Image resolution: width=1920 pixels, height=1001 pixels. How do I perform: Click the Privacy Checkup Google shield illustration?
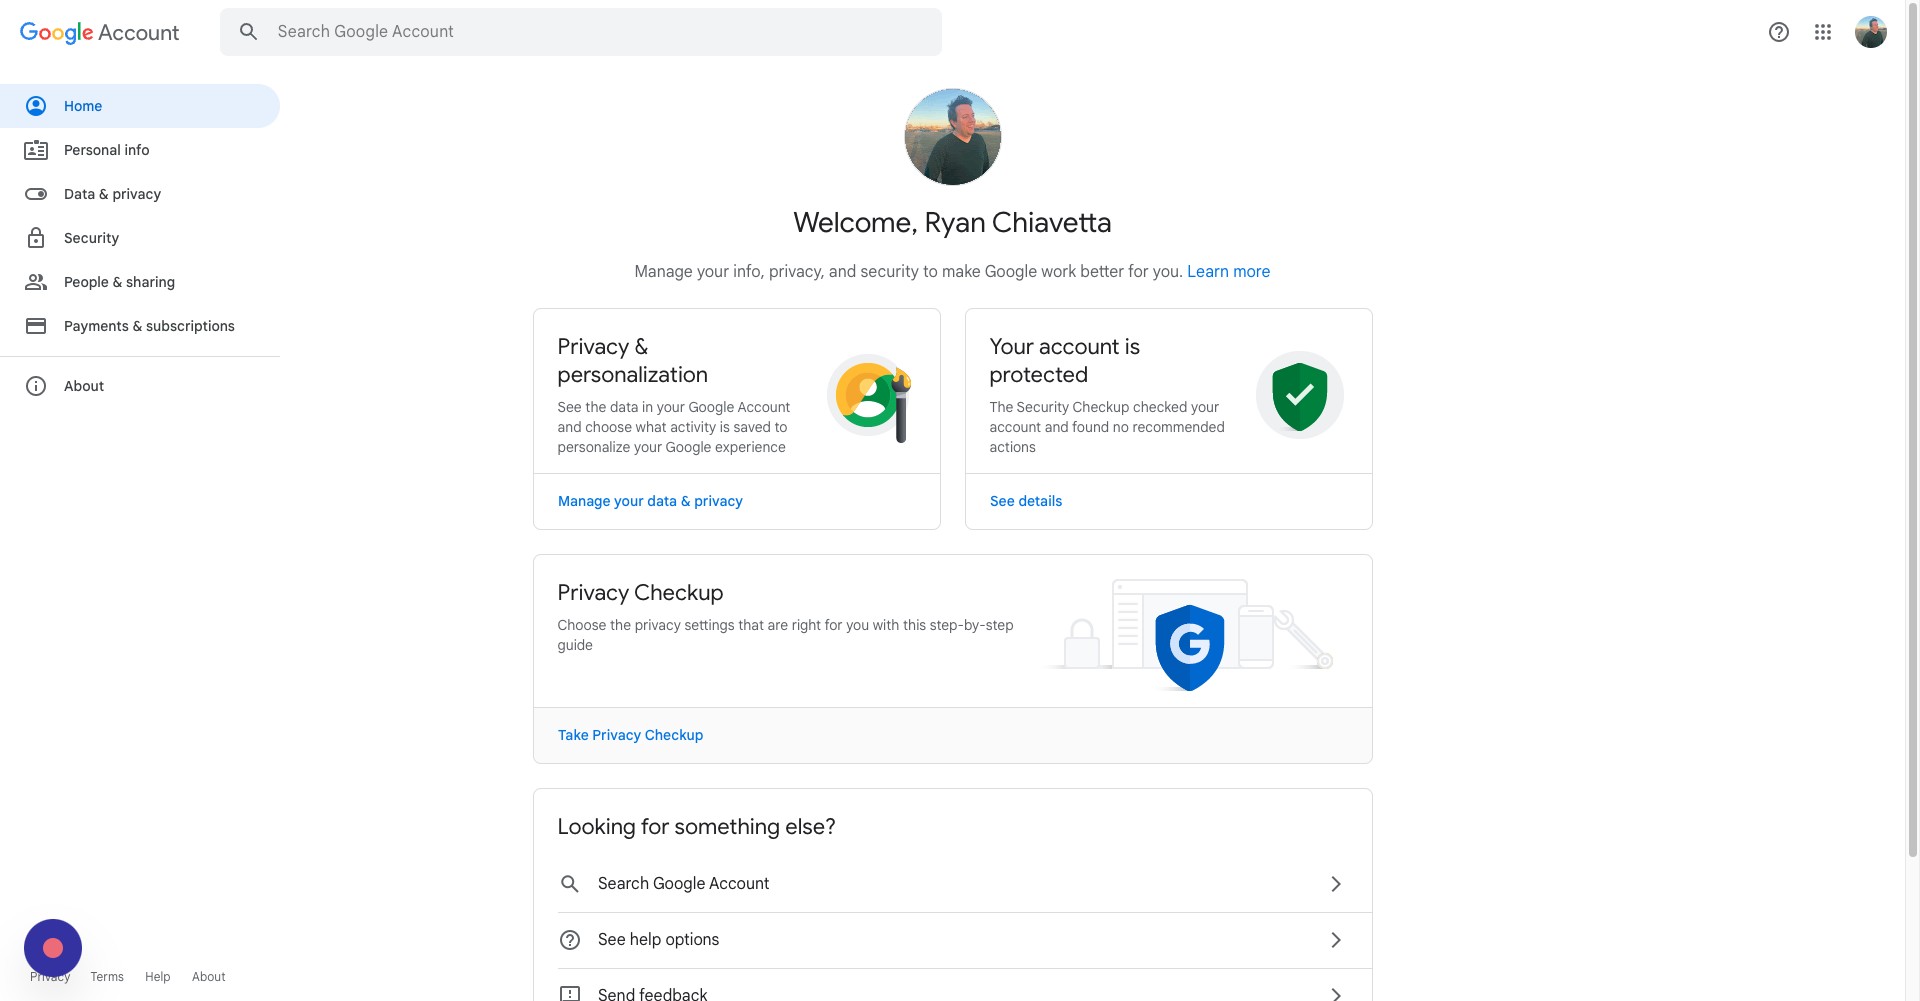(x=1189, y=646)
